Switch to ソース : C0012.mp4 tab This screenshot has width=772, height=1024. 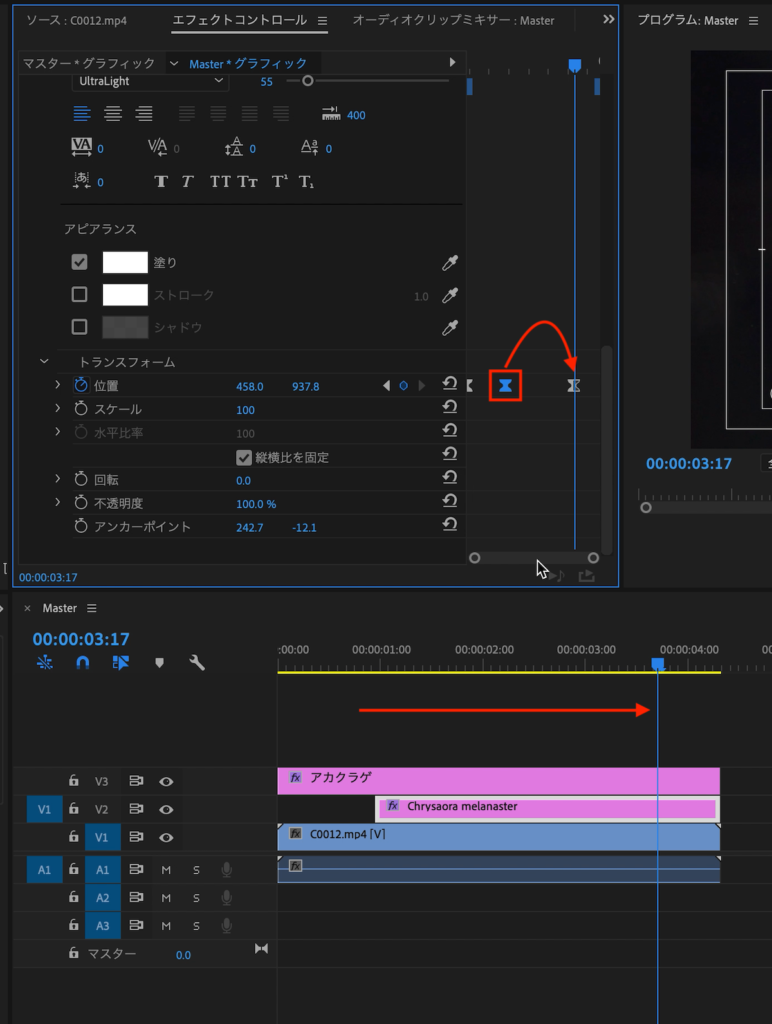[x=76, y=20]
